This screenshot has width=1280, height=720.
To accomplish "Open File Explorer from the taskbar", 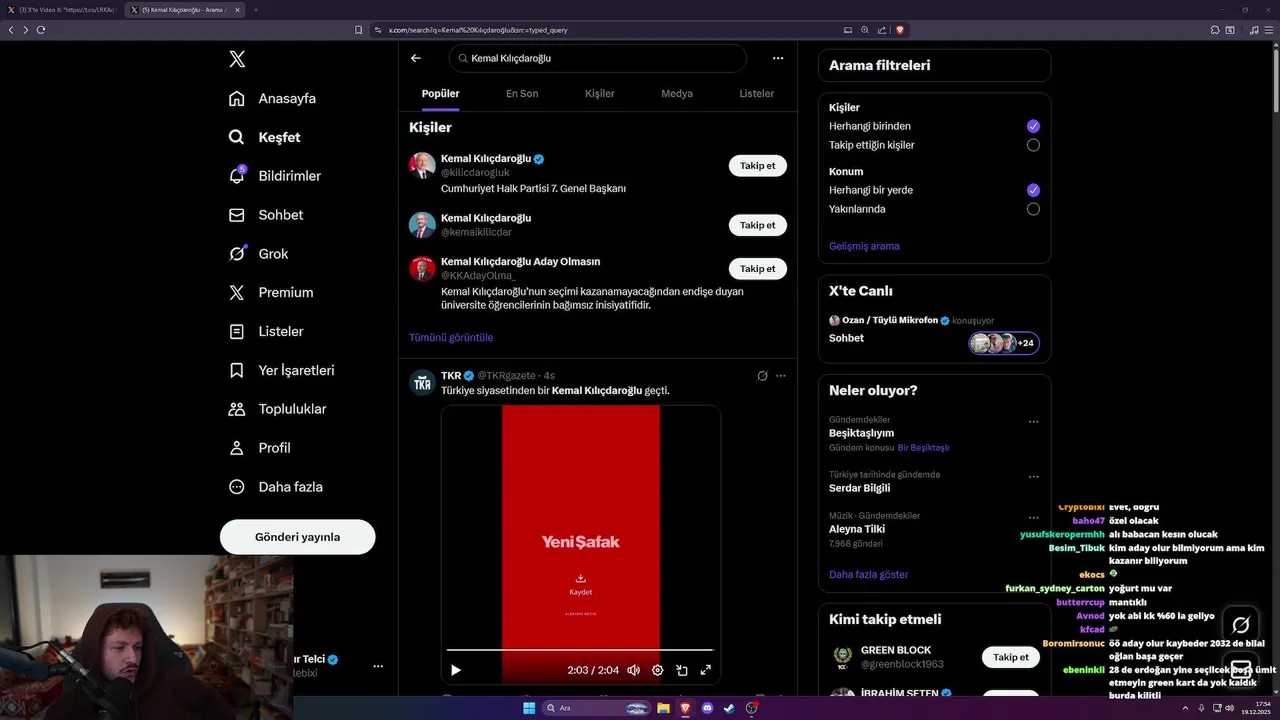I will [x=663, y=708].
